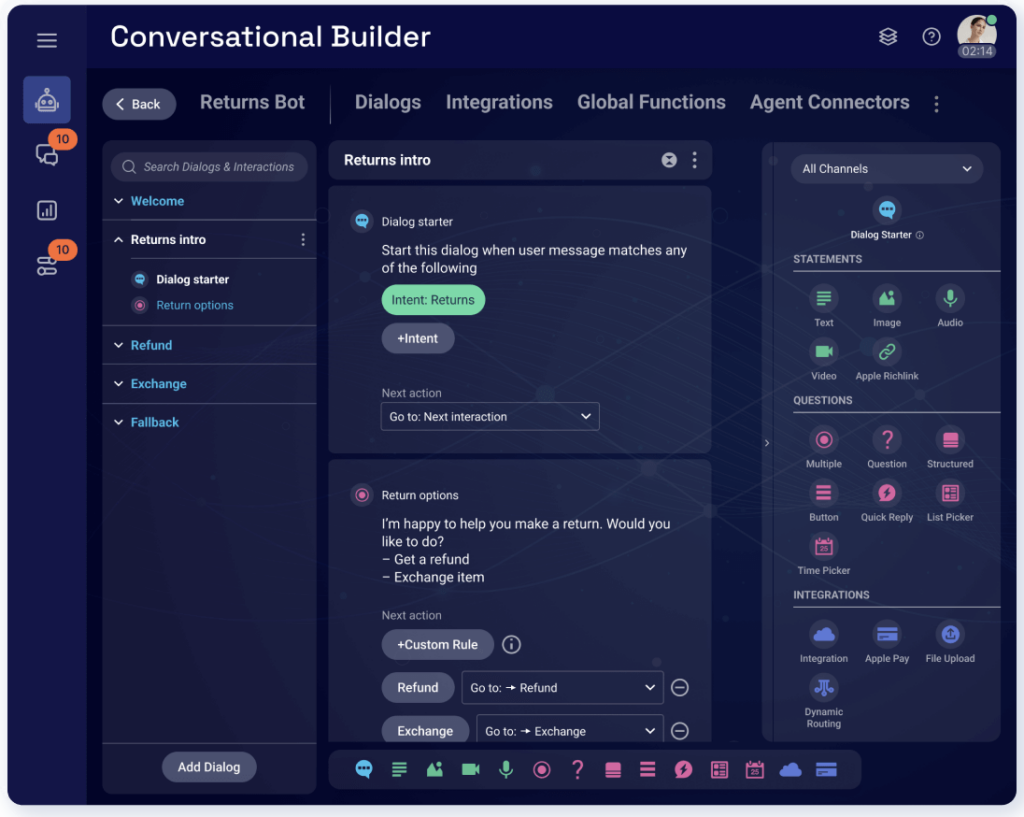Screen dimensions: 1024x817
Task: Remove the Refund rule with minus icon
Action: pyautogui.click(x=680, y=688)
